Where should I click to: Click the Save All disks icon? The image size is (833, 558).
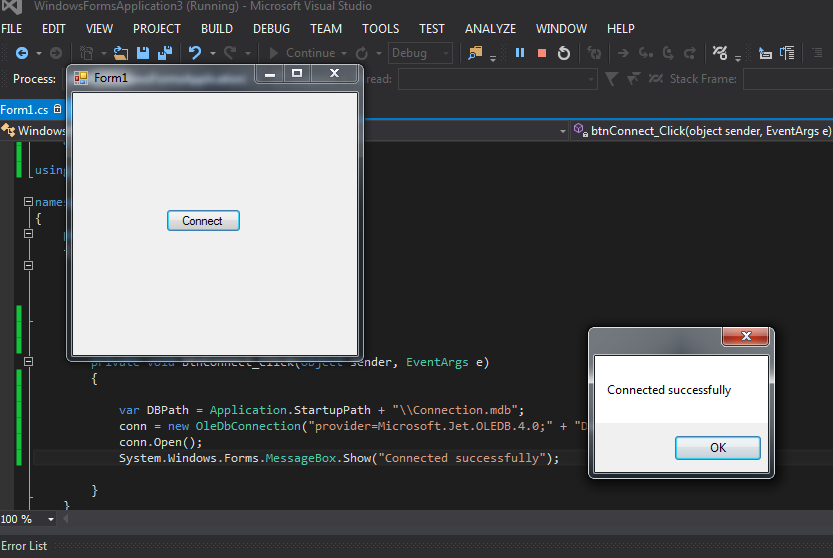click(x=165, y=53)
